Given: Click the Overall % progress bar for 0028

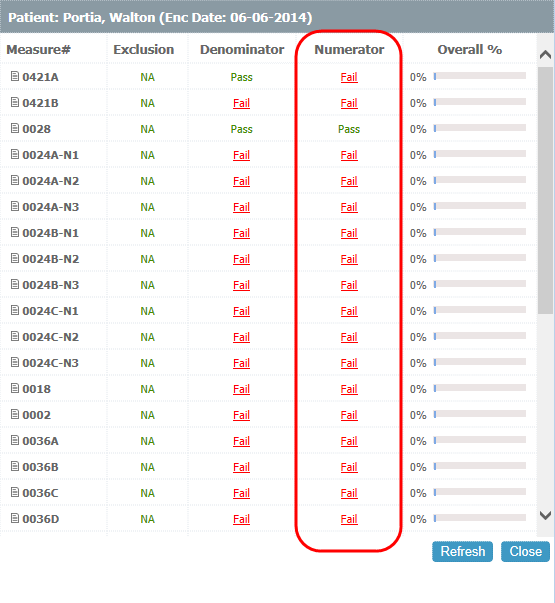Looking at the screenshot, I should click(480, 128).
